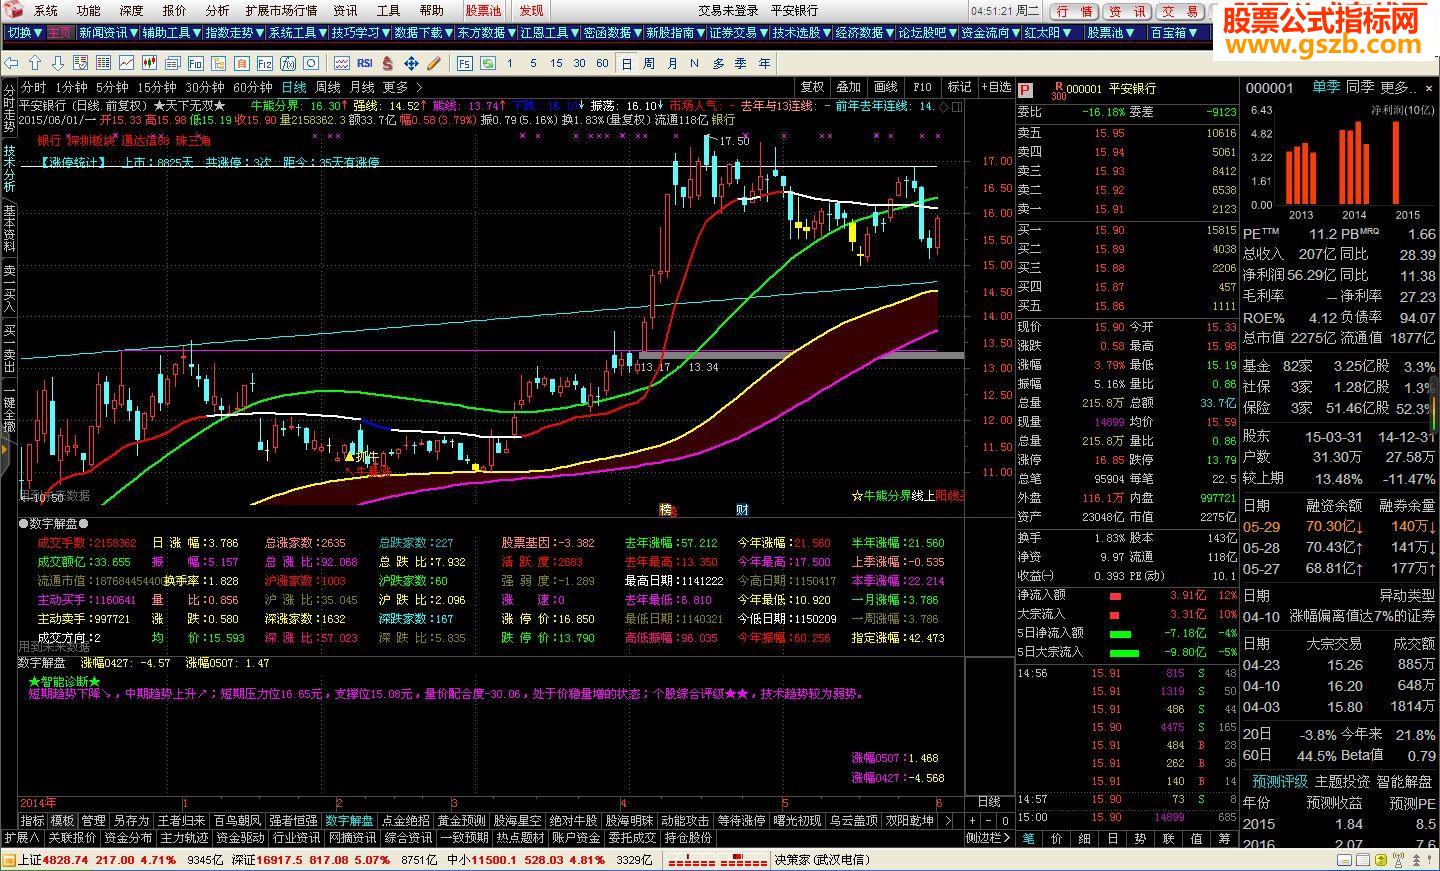Click the down arrow toolbar icon
Image resolution: width=1440 pixels, height=871 pixels.
[58, 63]
